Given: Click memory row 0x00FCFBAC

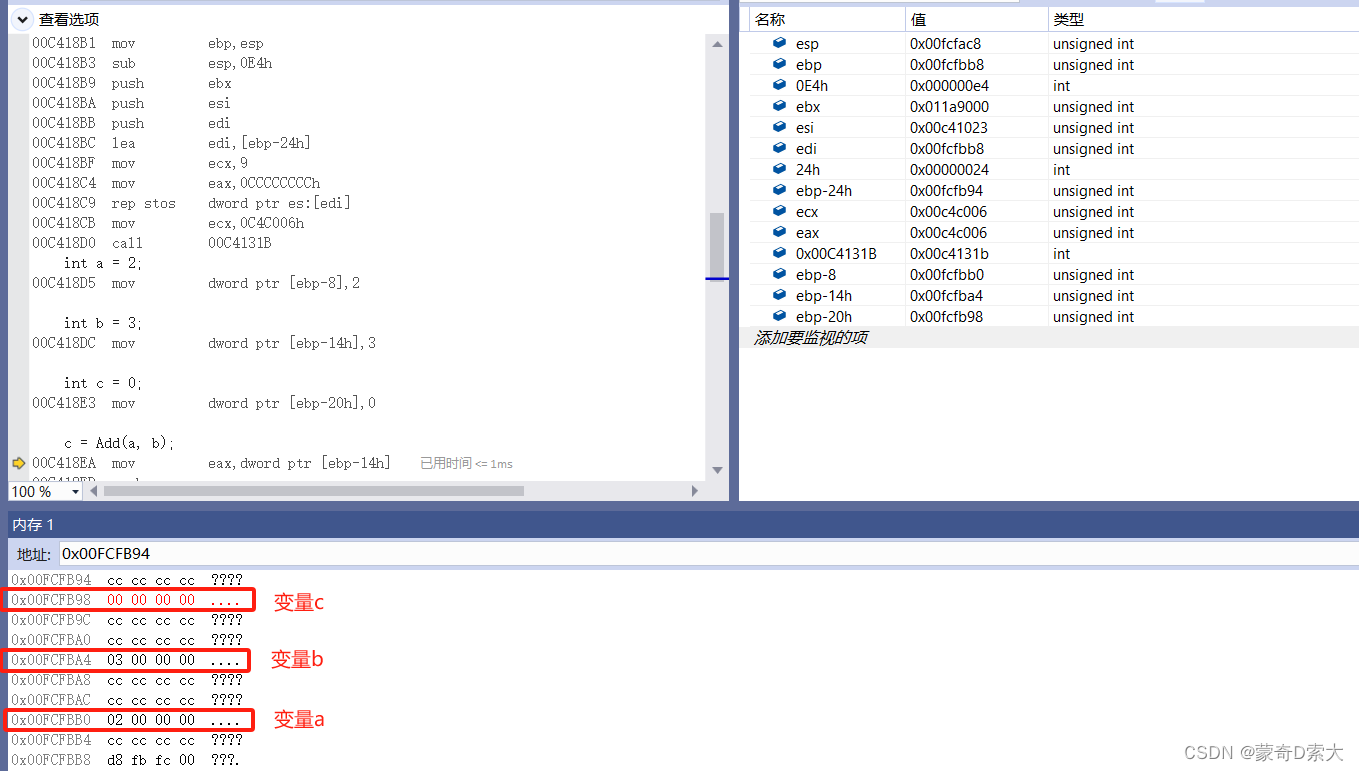Looking at the screenshot, I should [x=127, y=700].
